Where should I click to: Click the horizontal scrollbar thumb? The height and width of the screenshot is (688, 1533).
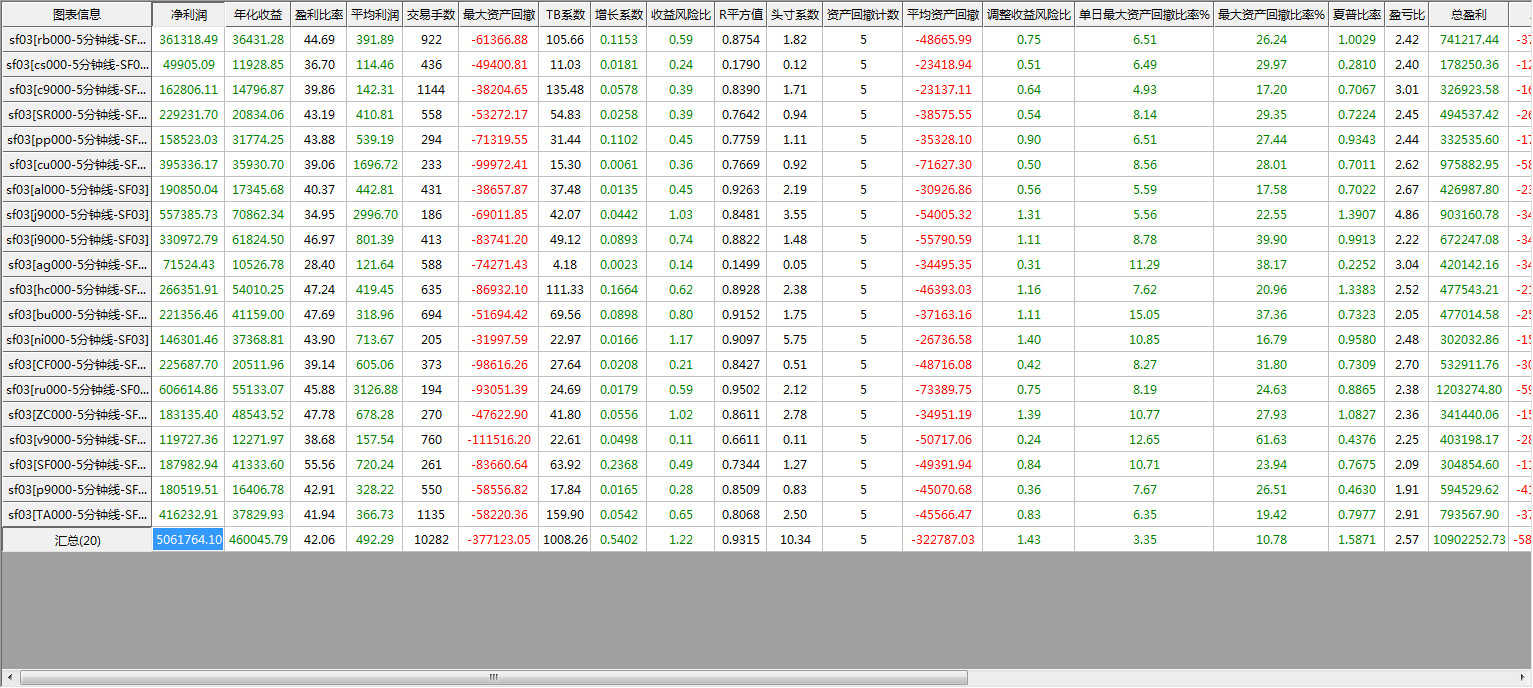[x=494, y=677]
